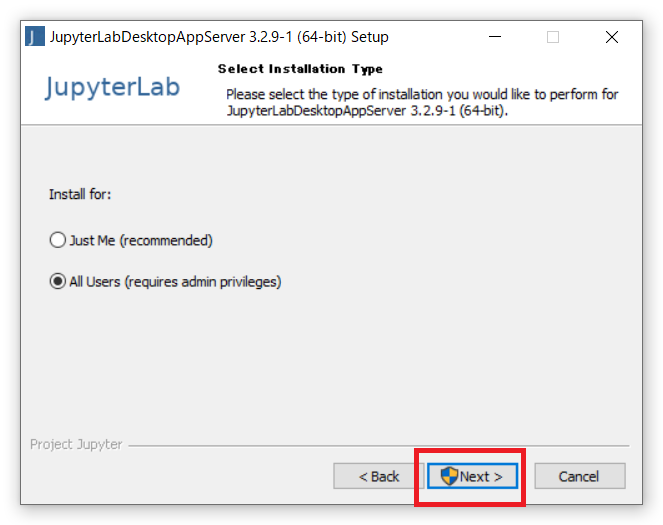Select the All Users radio button
Viewport: 663px width, 525px height.
tap(58, 282)
